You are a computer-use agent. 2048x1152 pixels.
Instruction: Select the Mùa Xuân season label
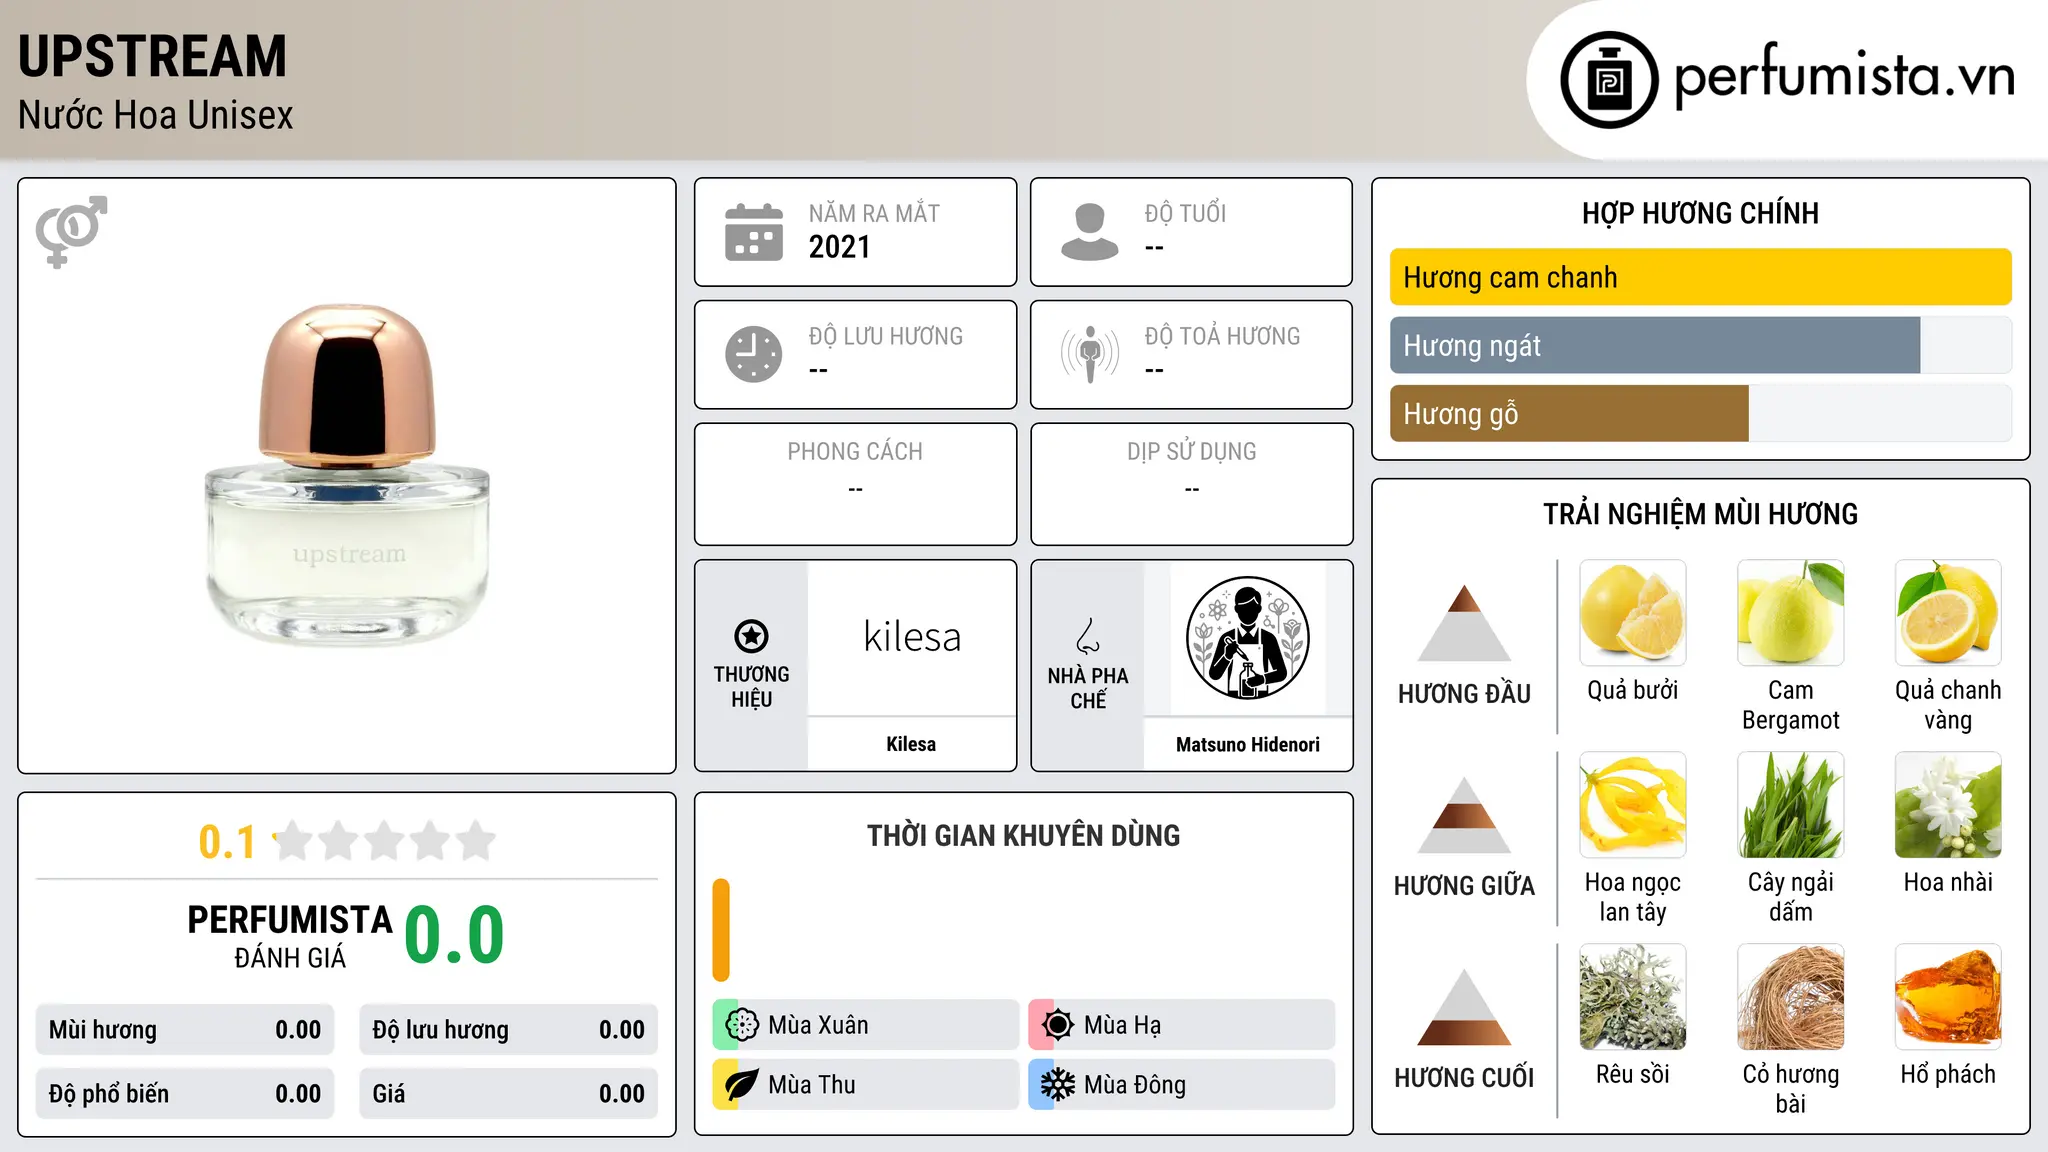[x=818, y=1025]
